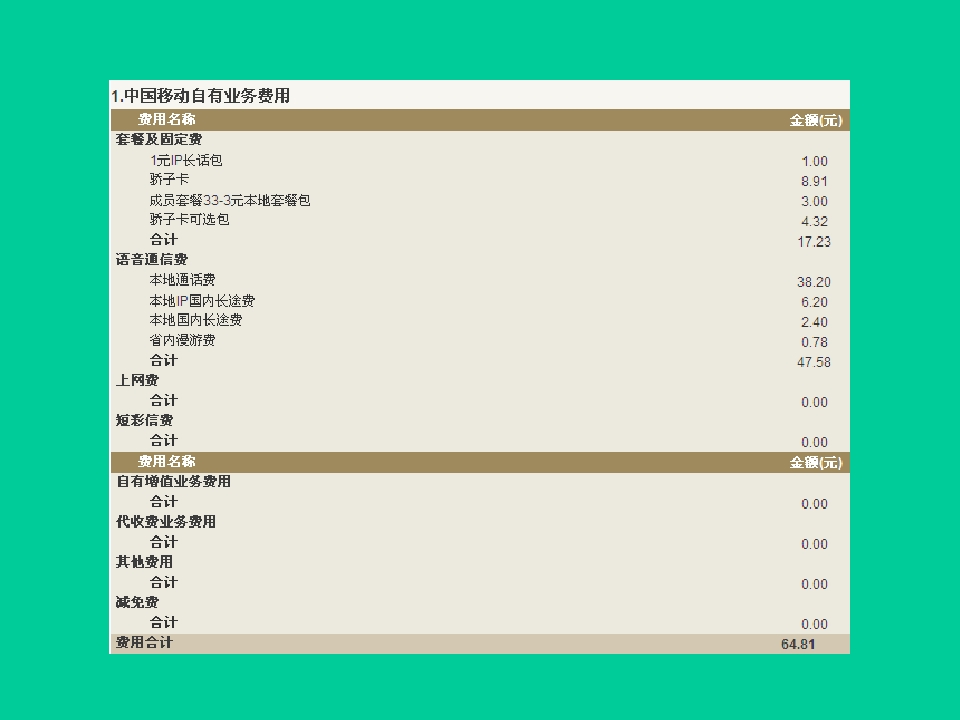Click the 0.00 total under 其他费用

tap(814, 584)
